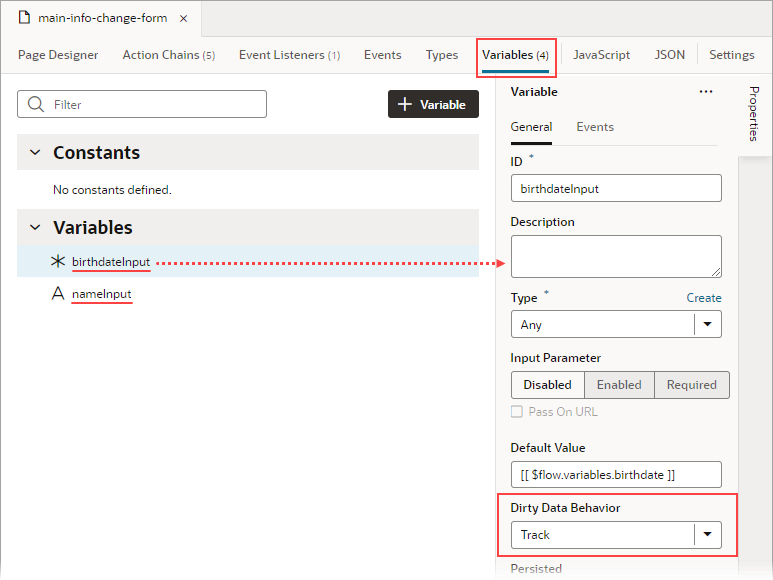Screen dimensions: 773x580
Task: Switch to Events tab in Variable panel
Action: point(595,127)
